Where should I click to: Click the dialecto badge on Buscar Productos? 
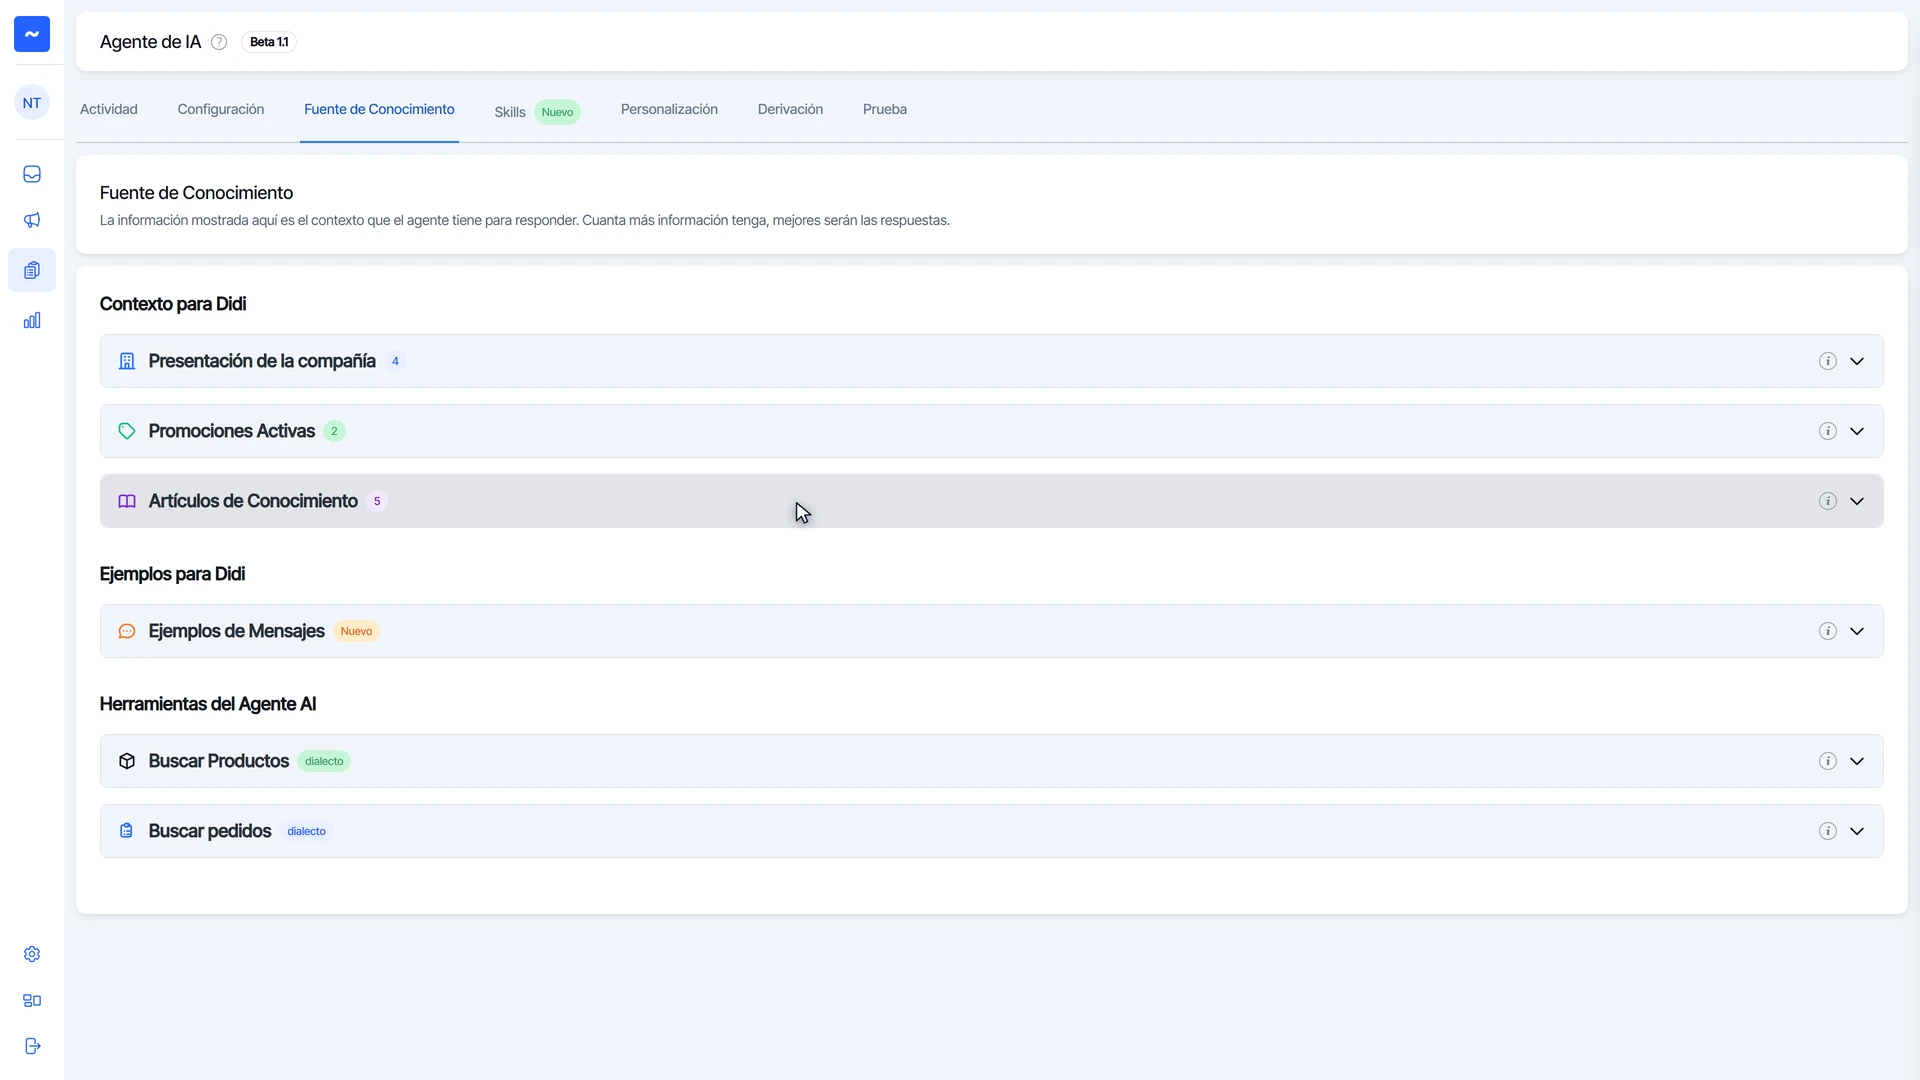324,761
